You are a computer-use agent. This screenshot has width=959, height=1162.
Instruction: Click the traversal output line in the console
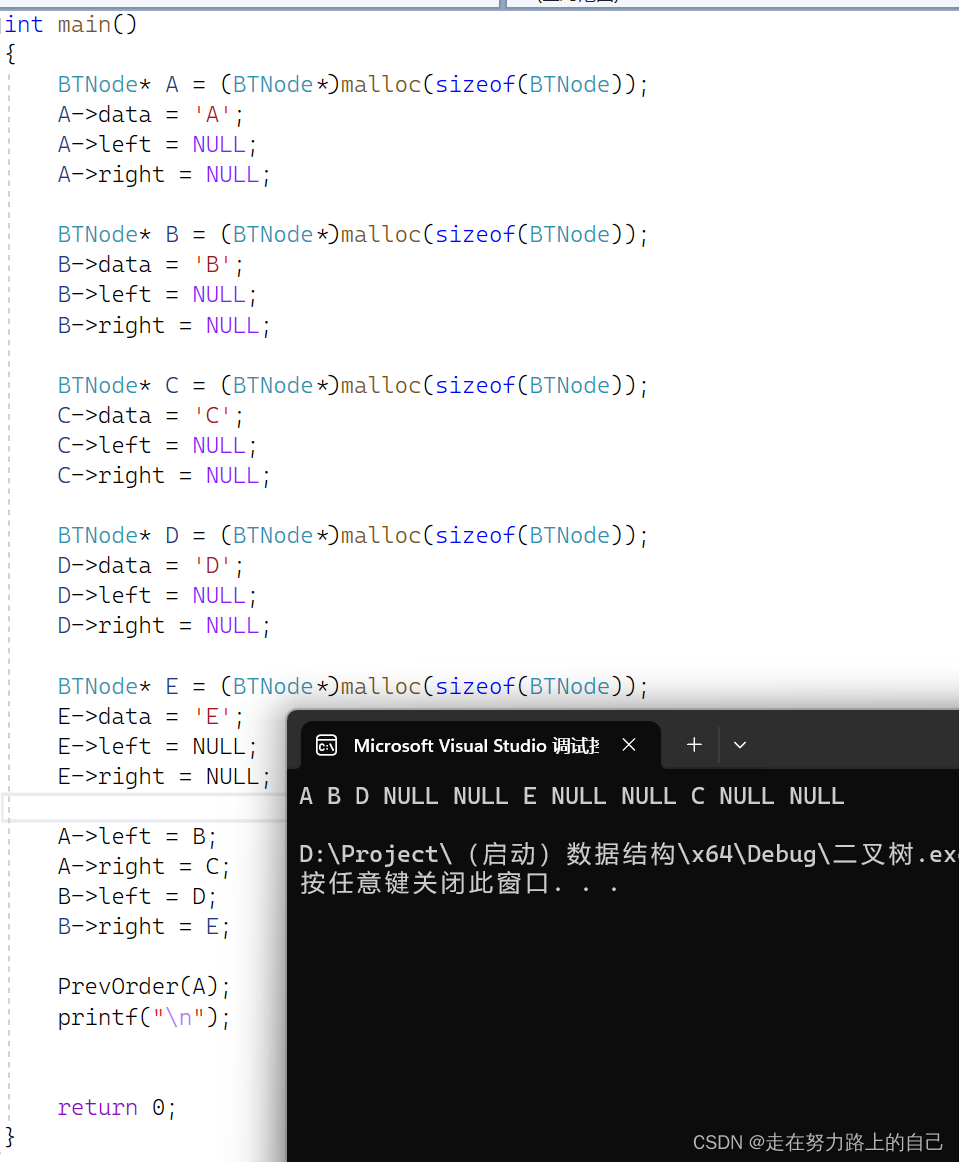click(571, 796)
